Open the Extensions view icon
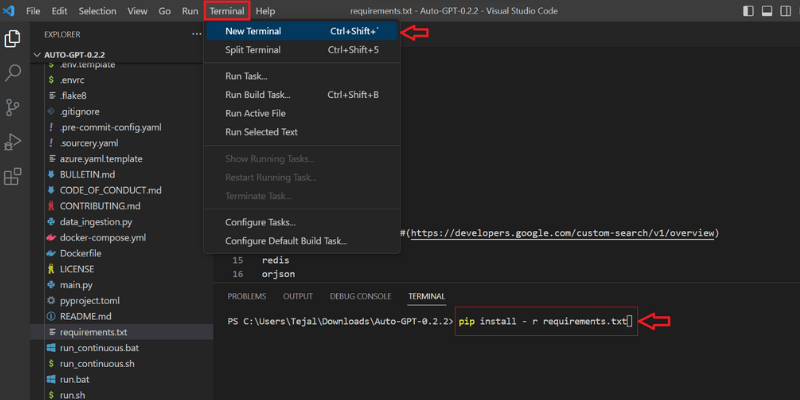The image size is (800, 400). pos(13,177)
